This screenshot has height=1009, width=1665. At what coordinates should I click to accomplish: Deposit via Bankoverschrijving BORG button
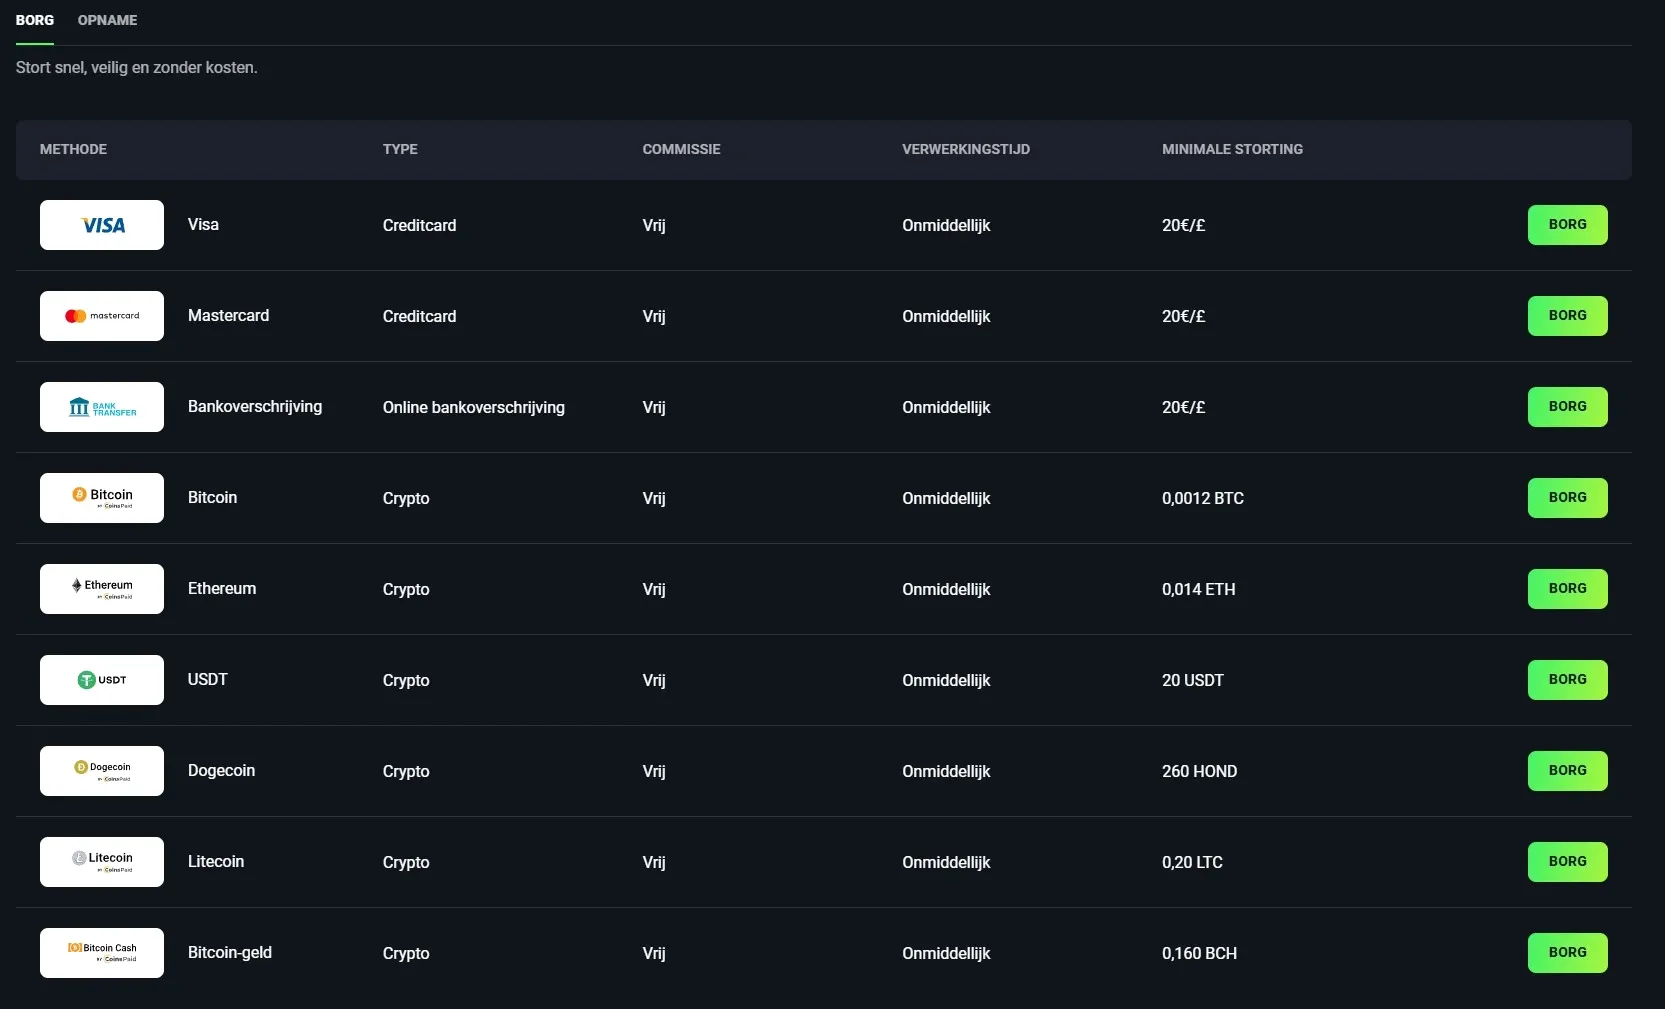pyautogui.click(x=1567, y=407)
